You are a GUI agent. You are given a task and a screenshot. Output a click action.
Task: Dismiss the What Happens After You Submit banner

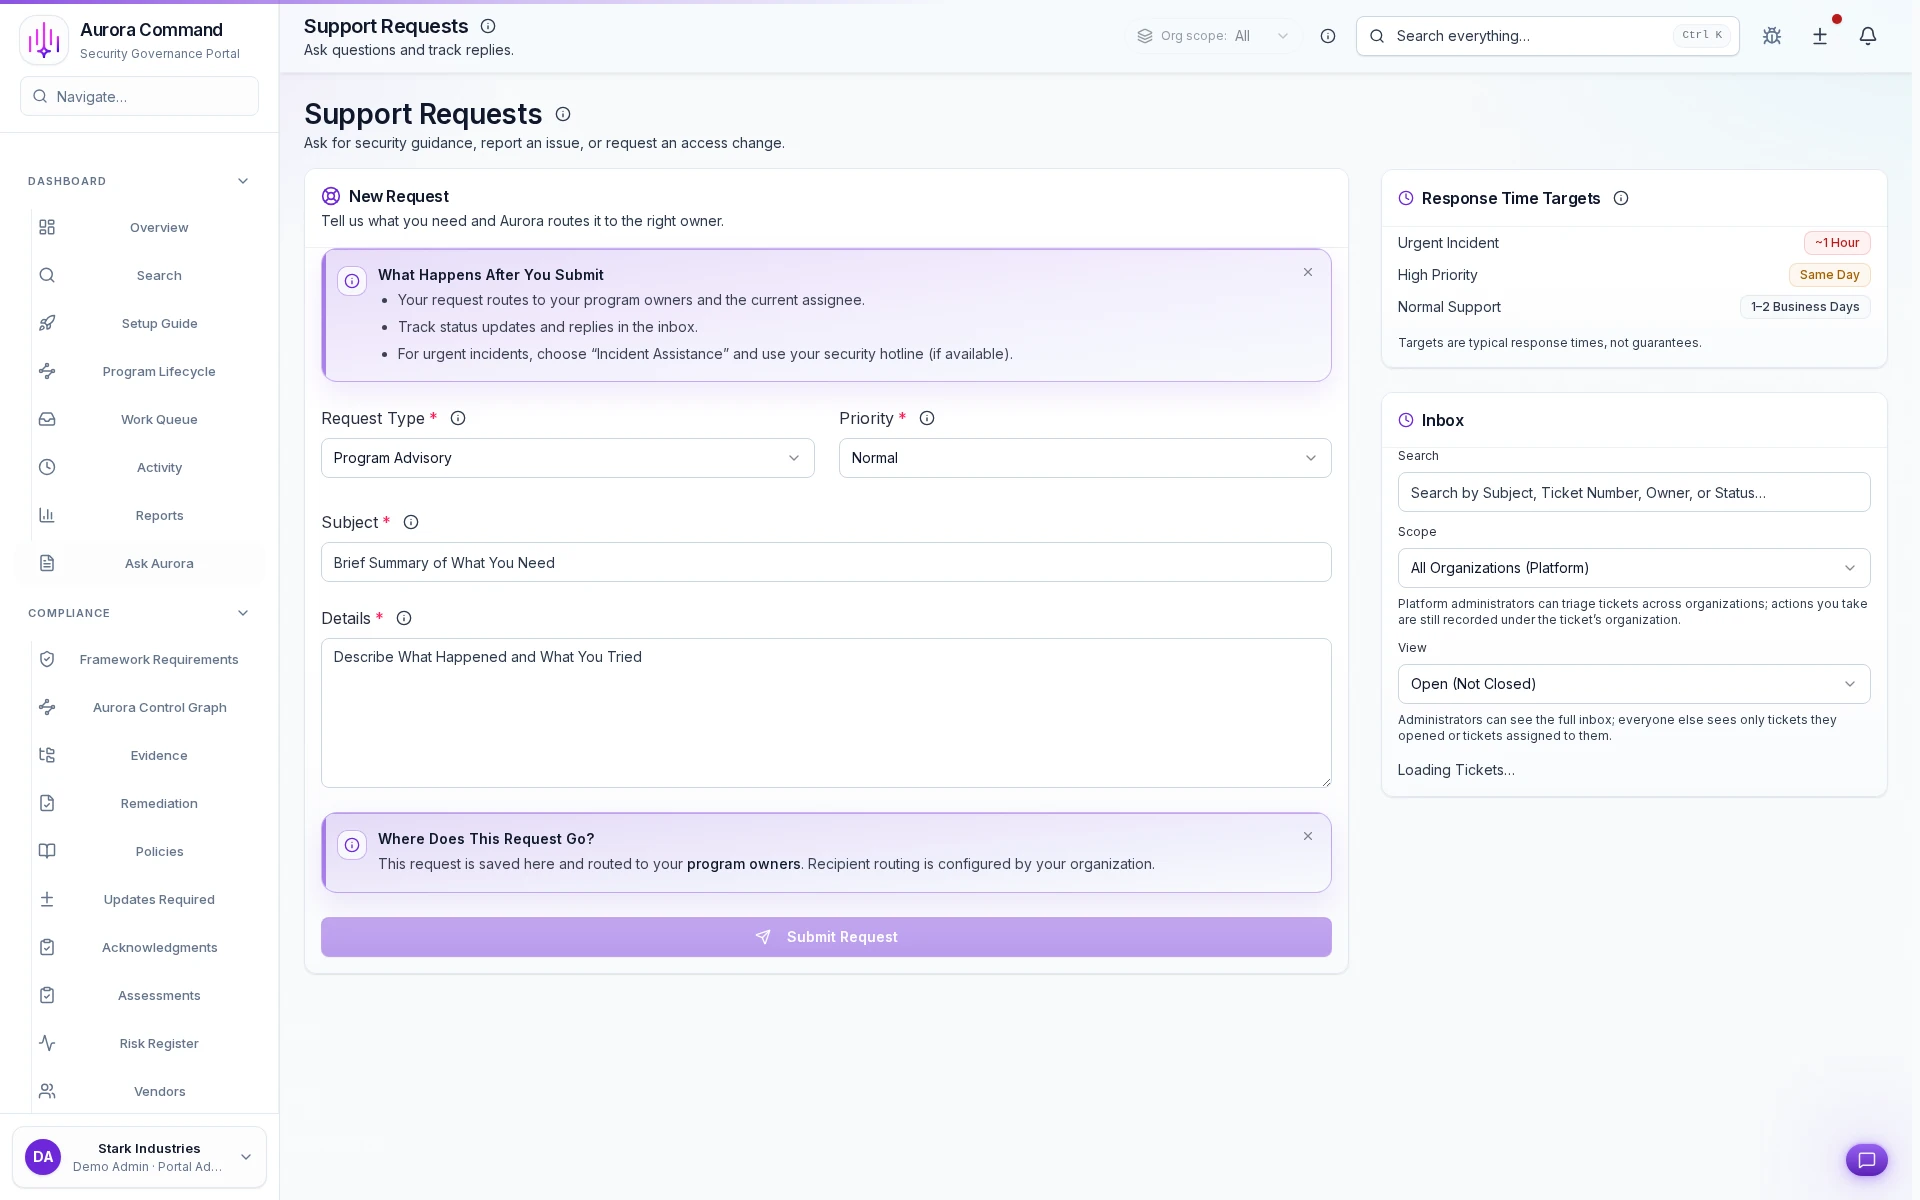pos(1307,272)
